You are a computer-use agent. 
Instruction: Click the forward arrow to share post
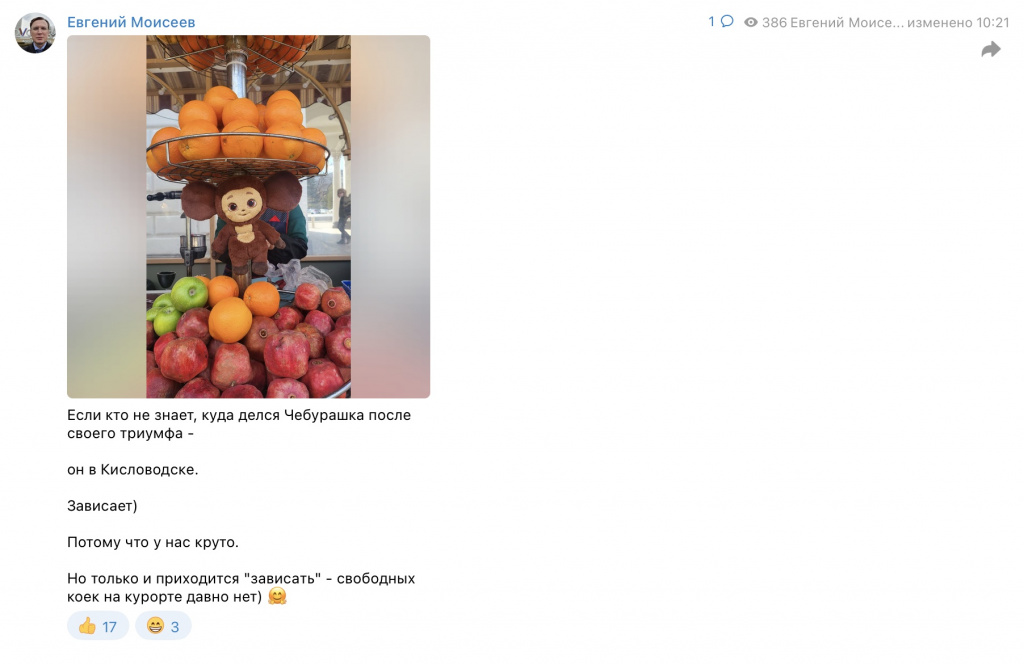[991, 50]
